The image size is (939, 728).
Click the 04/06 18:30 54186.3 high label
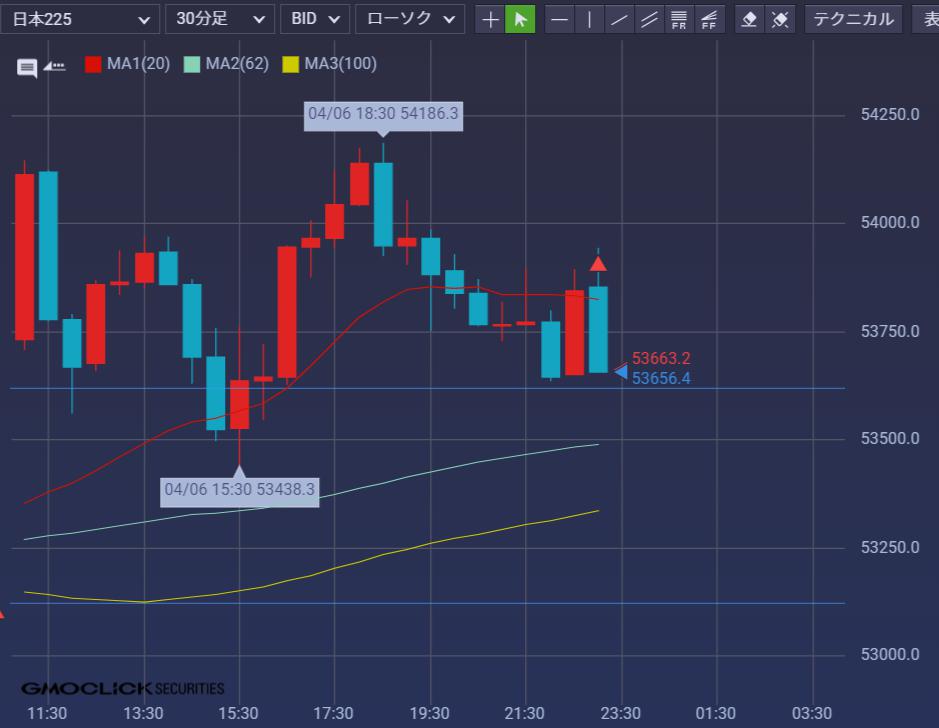tap(383, 114)
